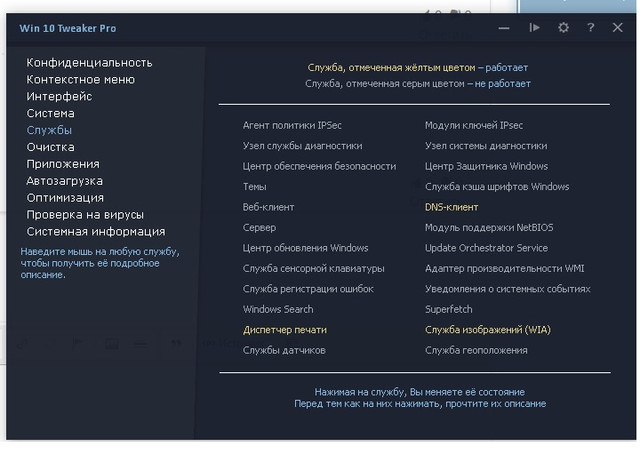Open the Автозагрузка section
The image size is (640, 453).
coord(64,181)
